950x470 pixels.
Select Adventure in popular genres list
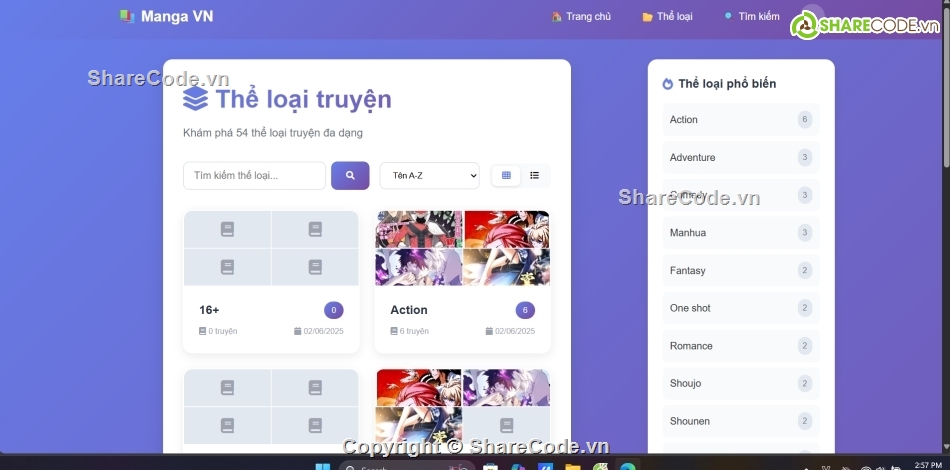(741, 157)
